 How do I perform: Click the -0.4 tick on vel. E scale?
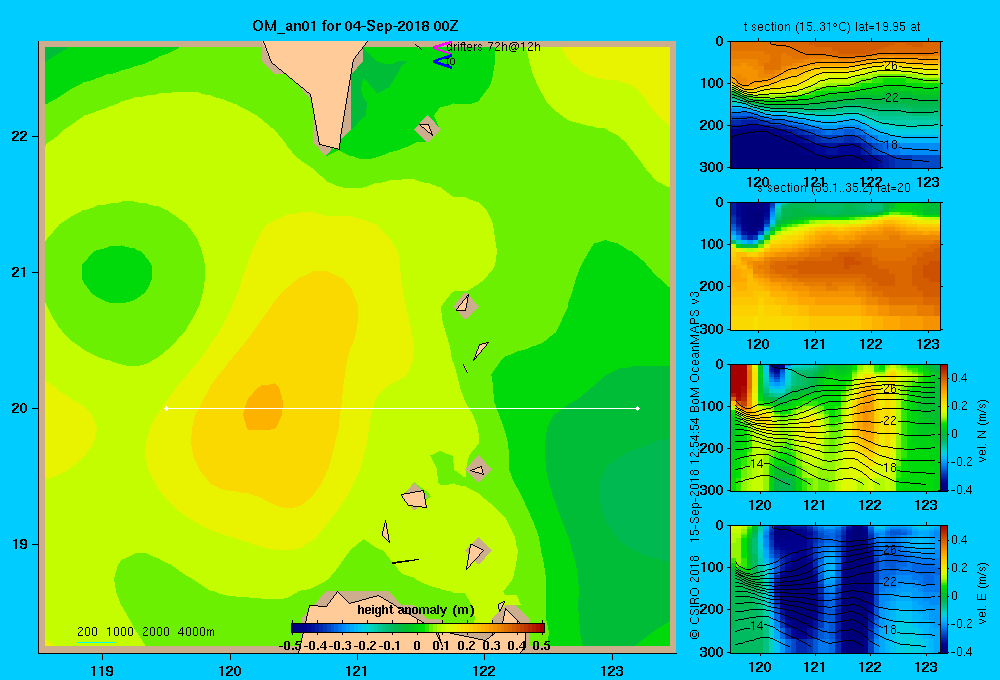tap(959, 651)
